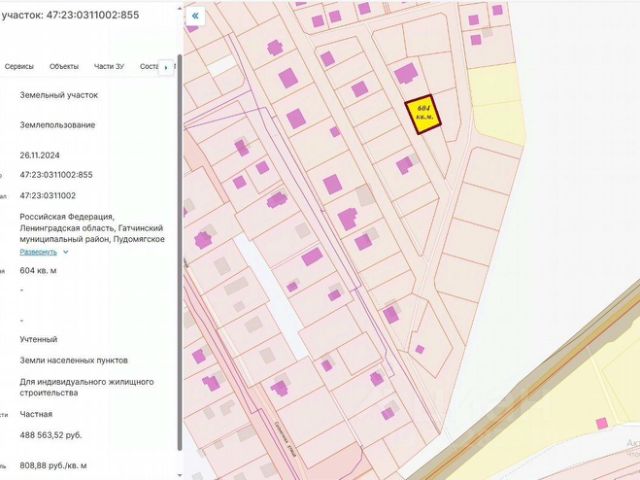
Task: Select cadastral quarter 47:23:0311002 value
Action: coord(48,196)
